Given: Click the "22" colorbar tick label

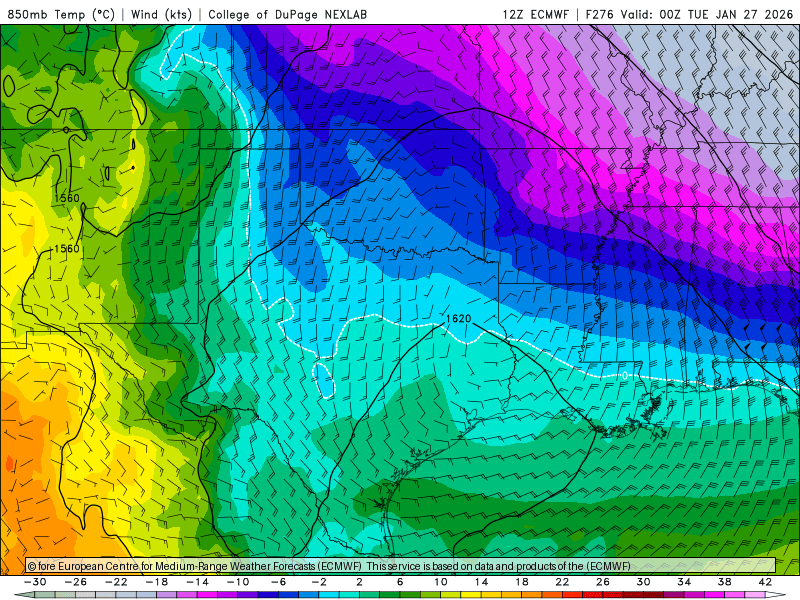Looking at the screenshot, I should 562,582.
